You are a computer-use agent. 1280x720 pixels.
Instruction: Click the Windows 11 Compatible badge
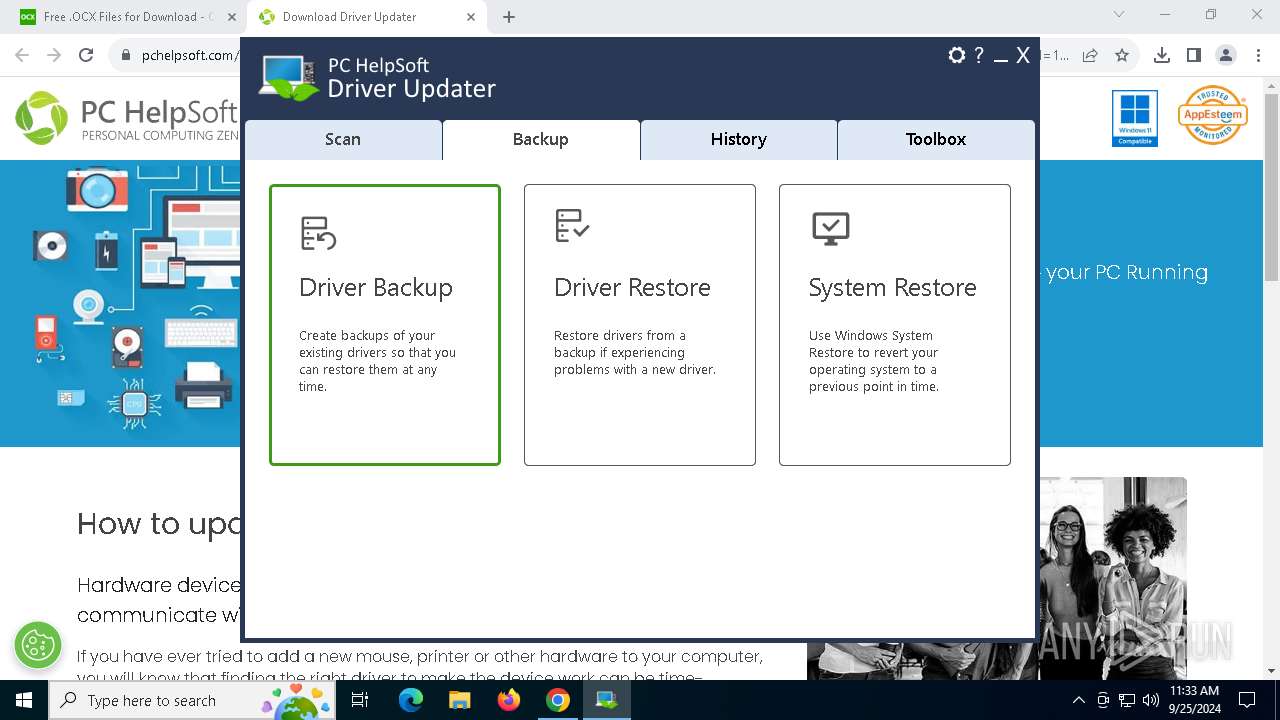pyautogui.click(x=1135, y=118)
